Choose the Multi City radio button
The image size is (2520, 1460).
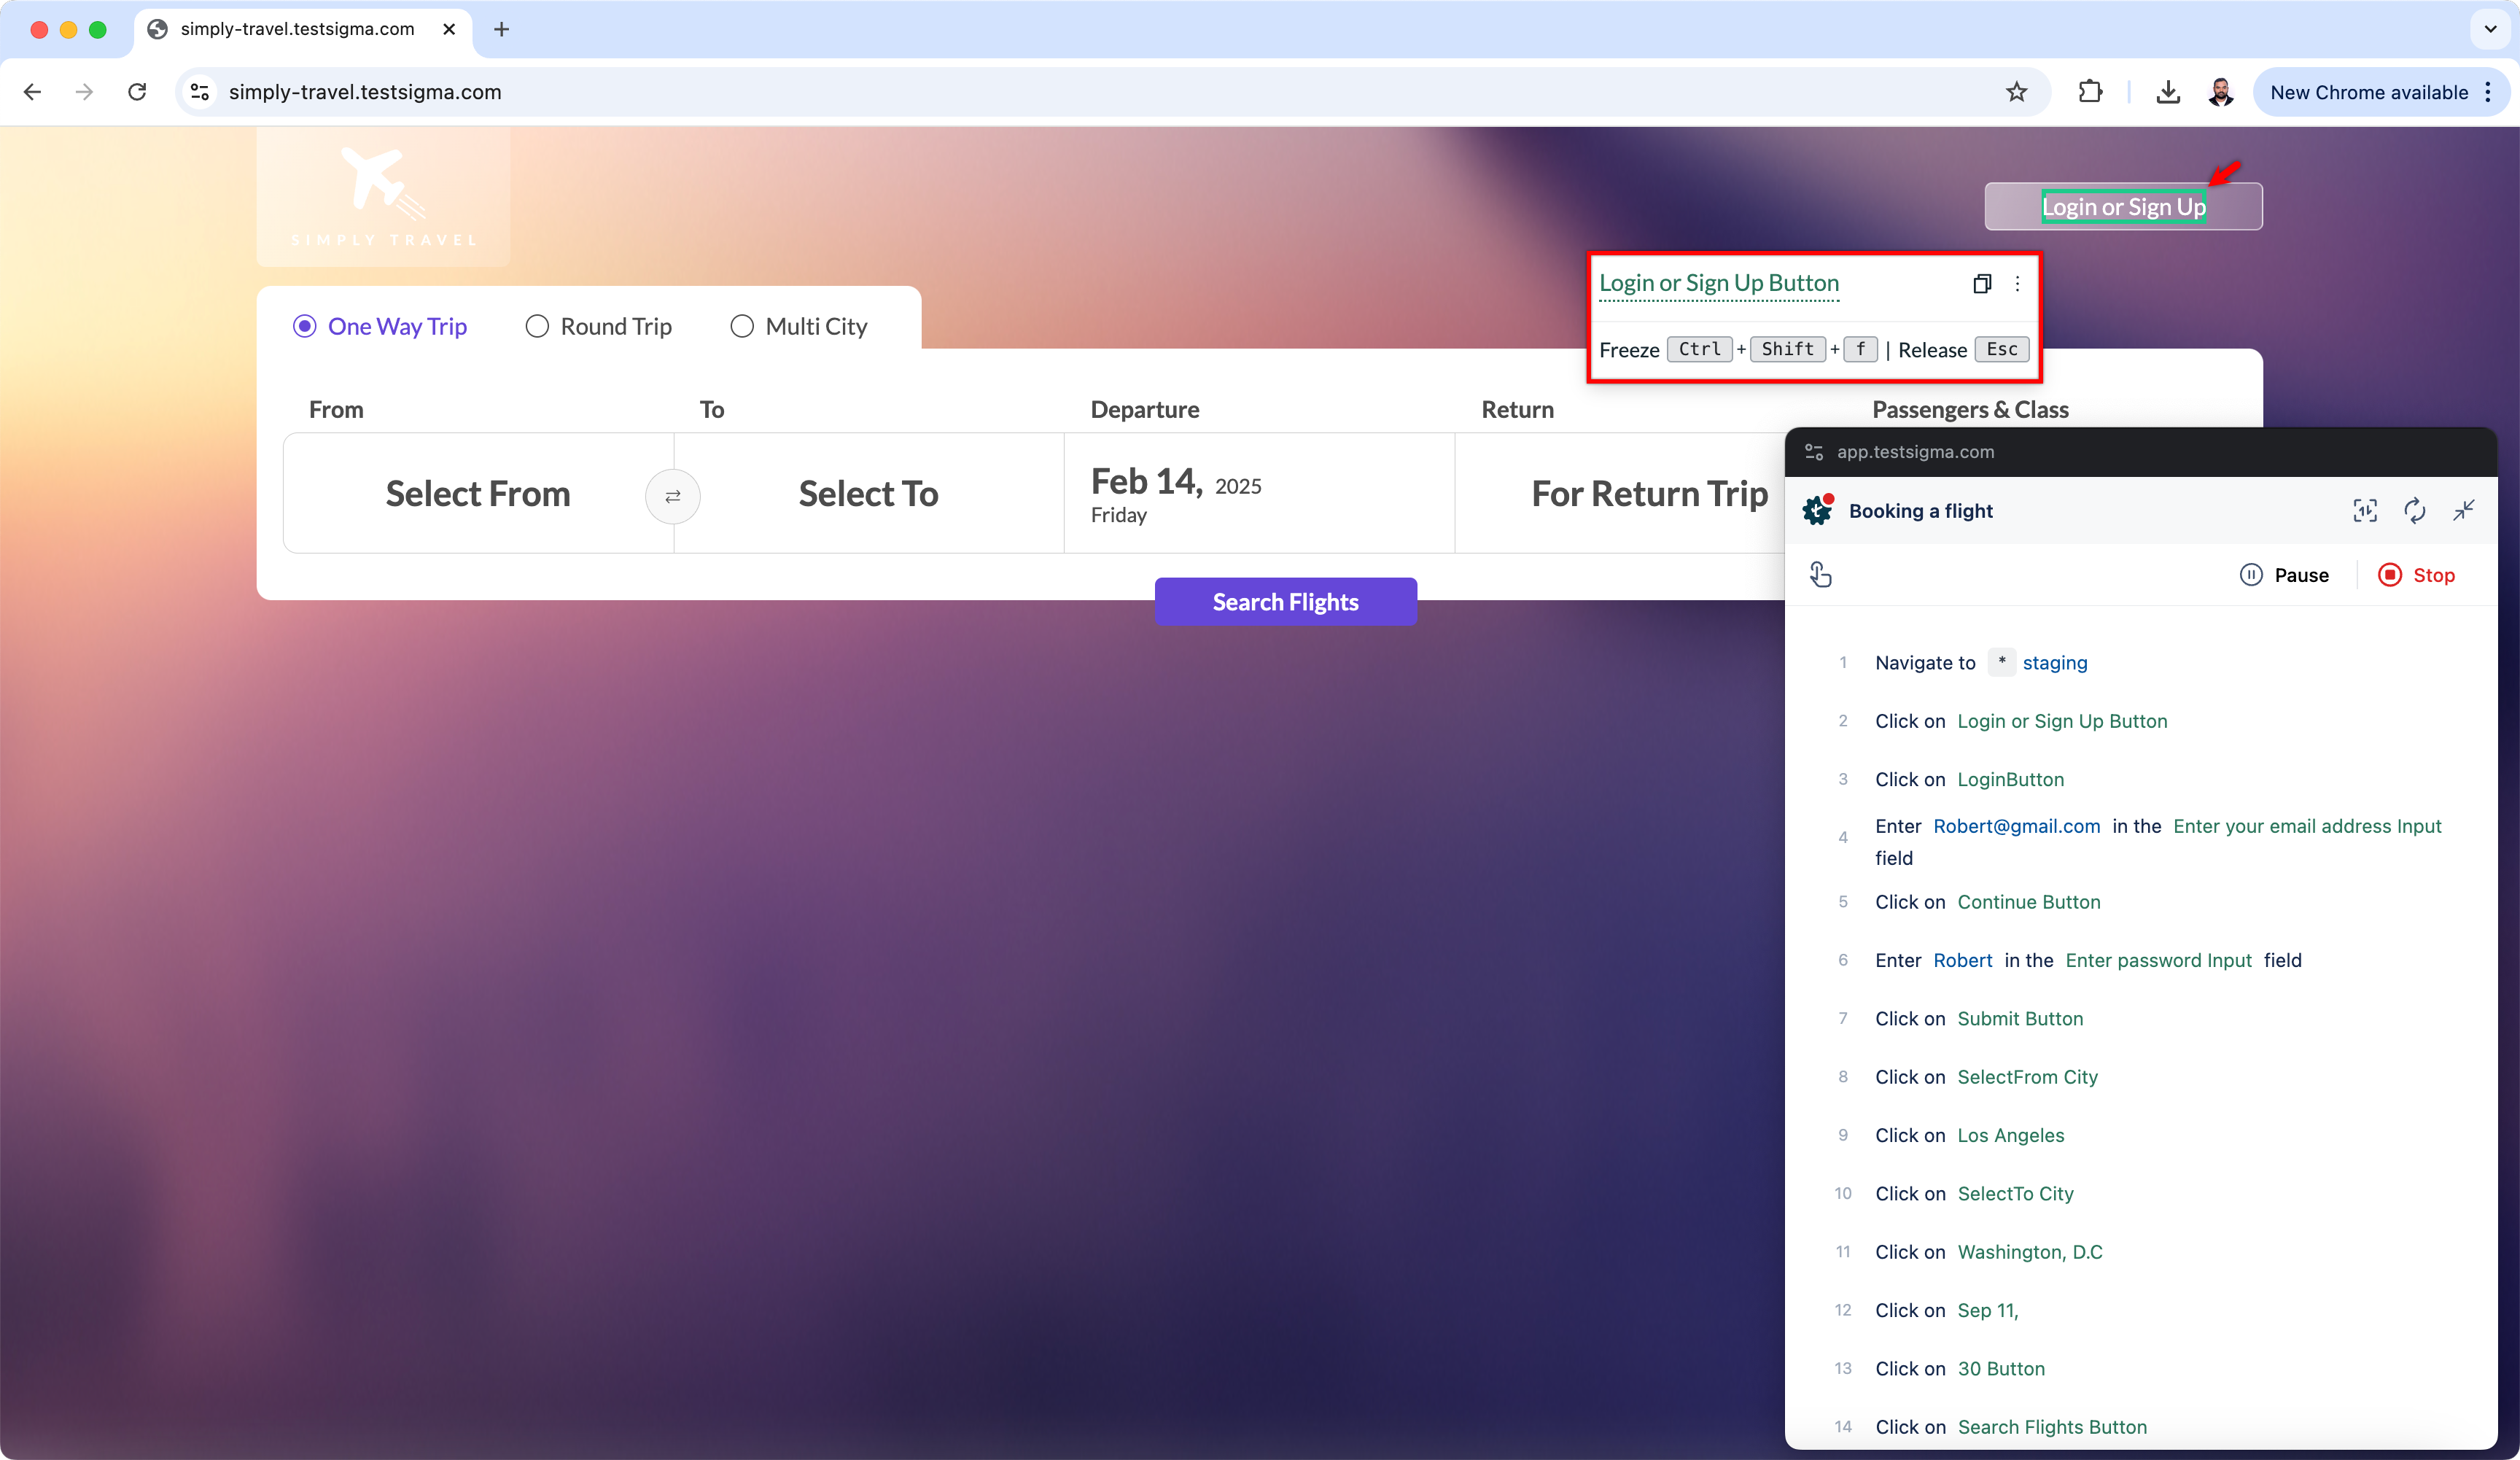pyautogui.click(x=742, y=327)
